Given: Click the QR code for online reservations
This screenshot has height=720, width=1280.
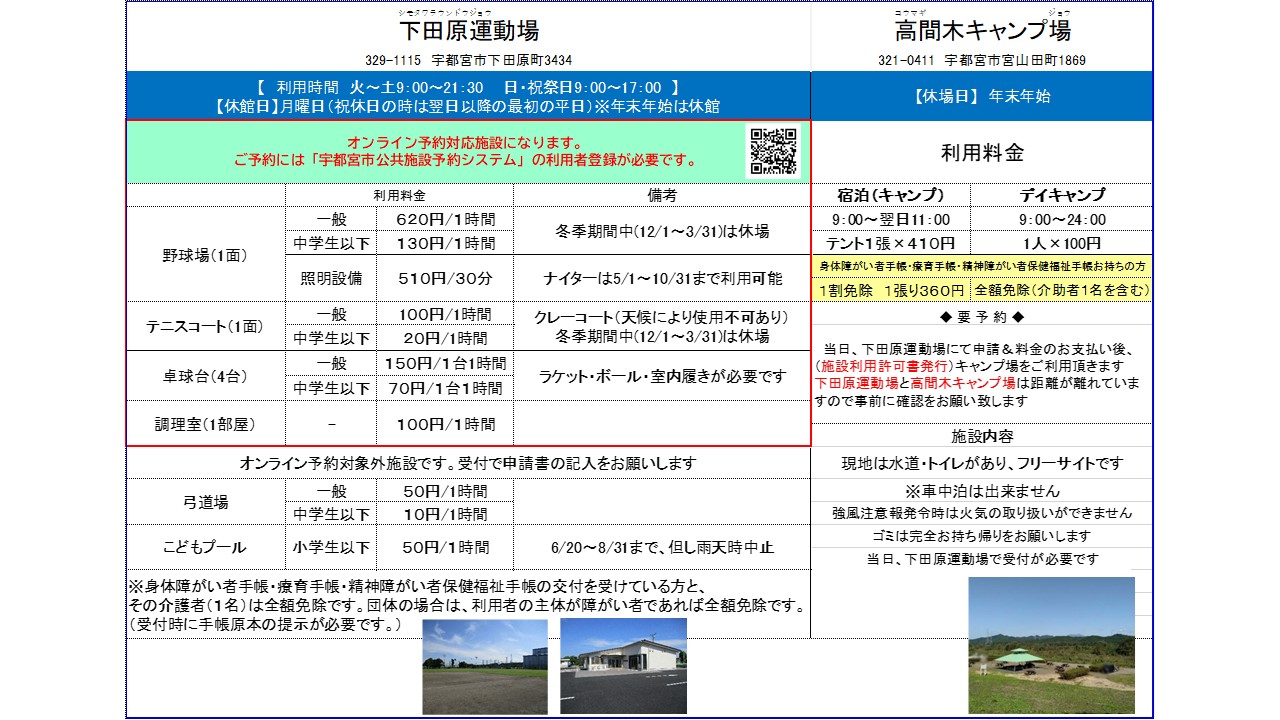Looking at the screenshot, I should click(x=773, y=150).
